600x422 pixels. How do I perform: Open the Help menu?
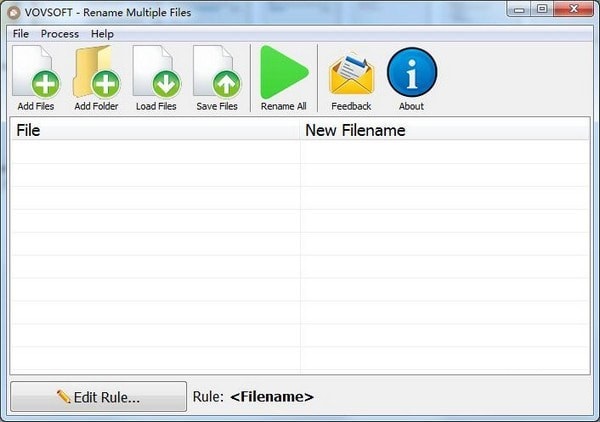click(102, 34)
